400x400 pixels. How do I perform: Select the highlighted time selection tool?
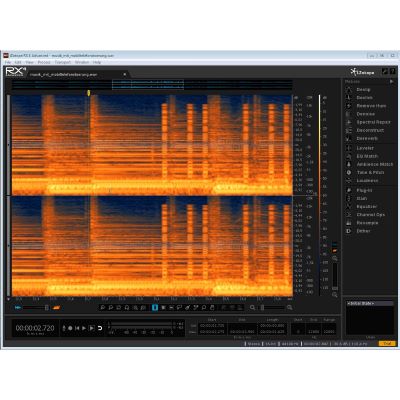[155, 307]
